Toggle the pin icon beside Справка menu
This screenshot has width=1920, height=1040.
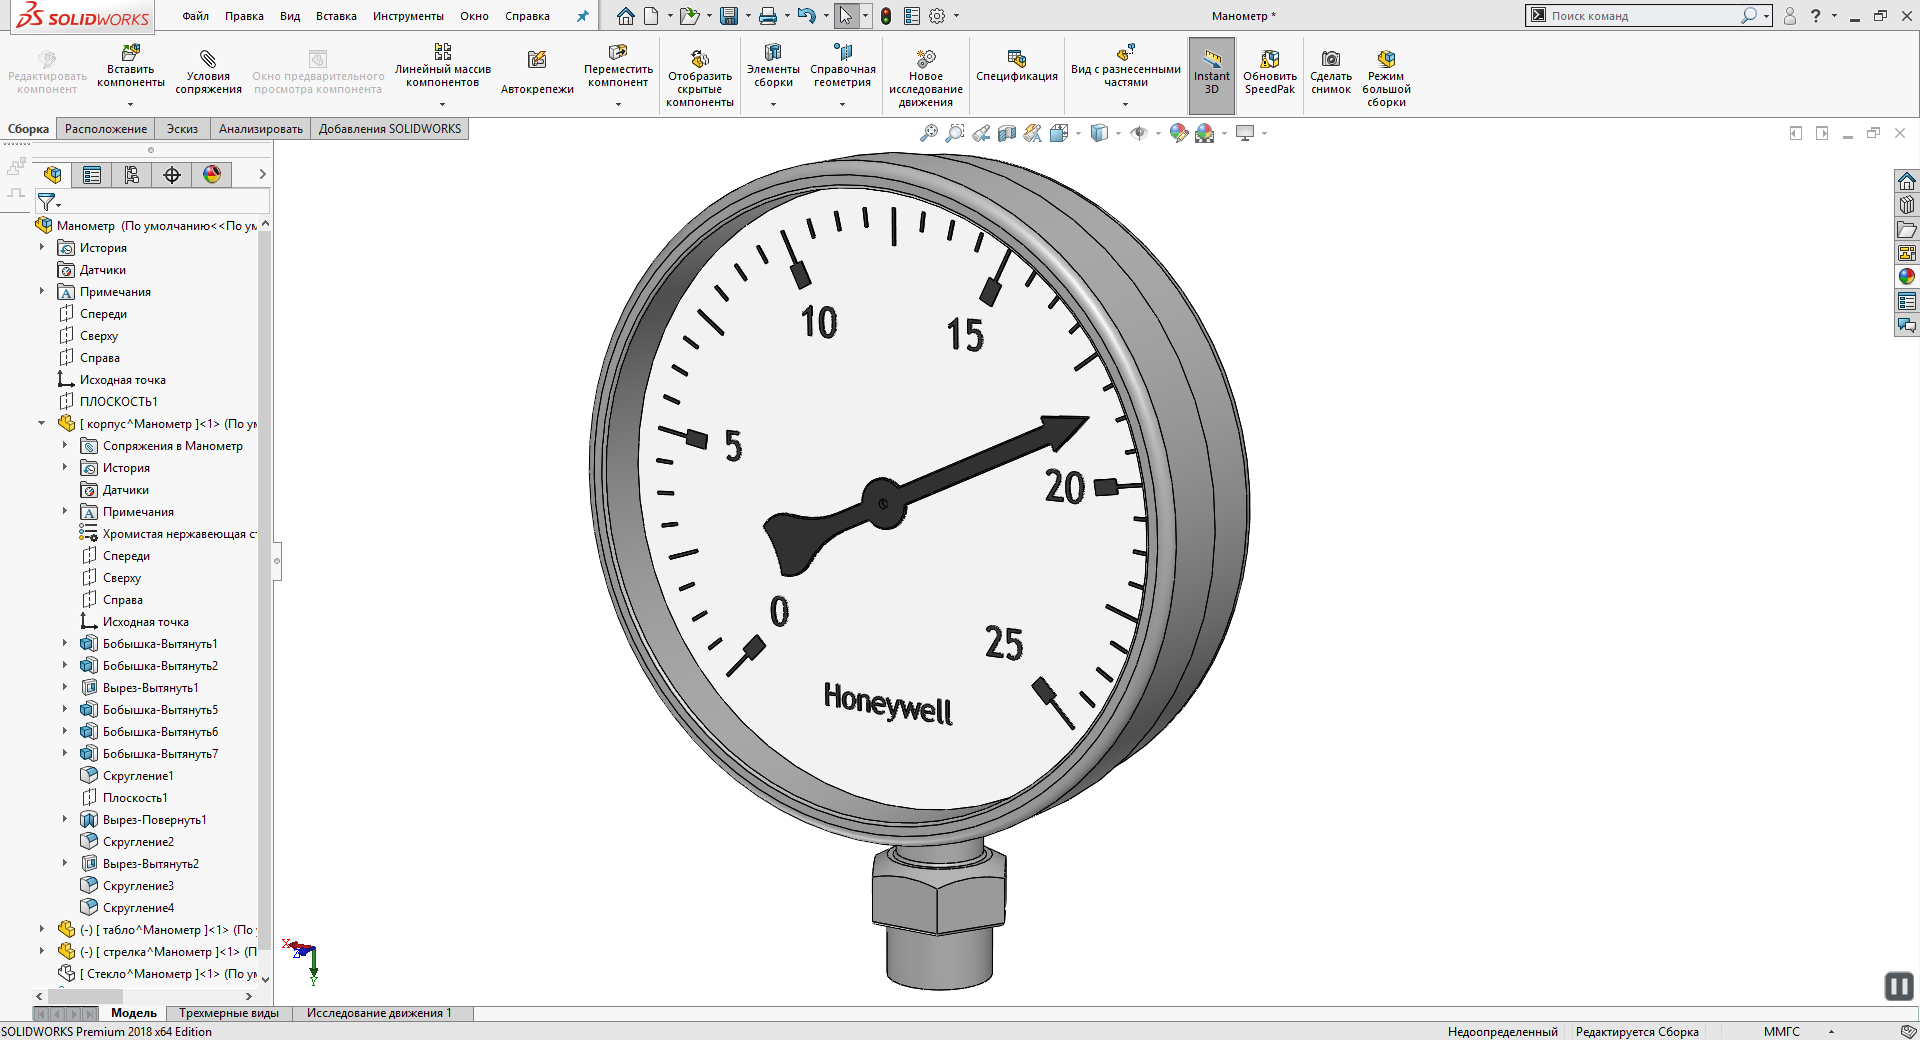point(583,16)
